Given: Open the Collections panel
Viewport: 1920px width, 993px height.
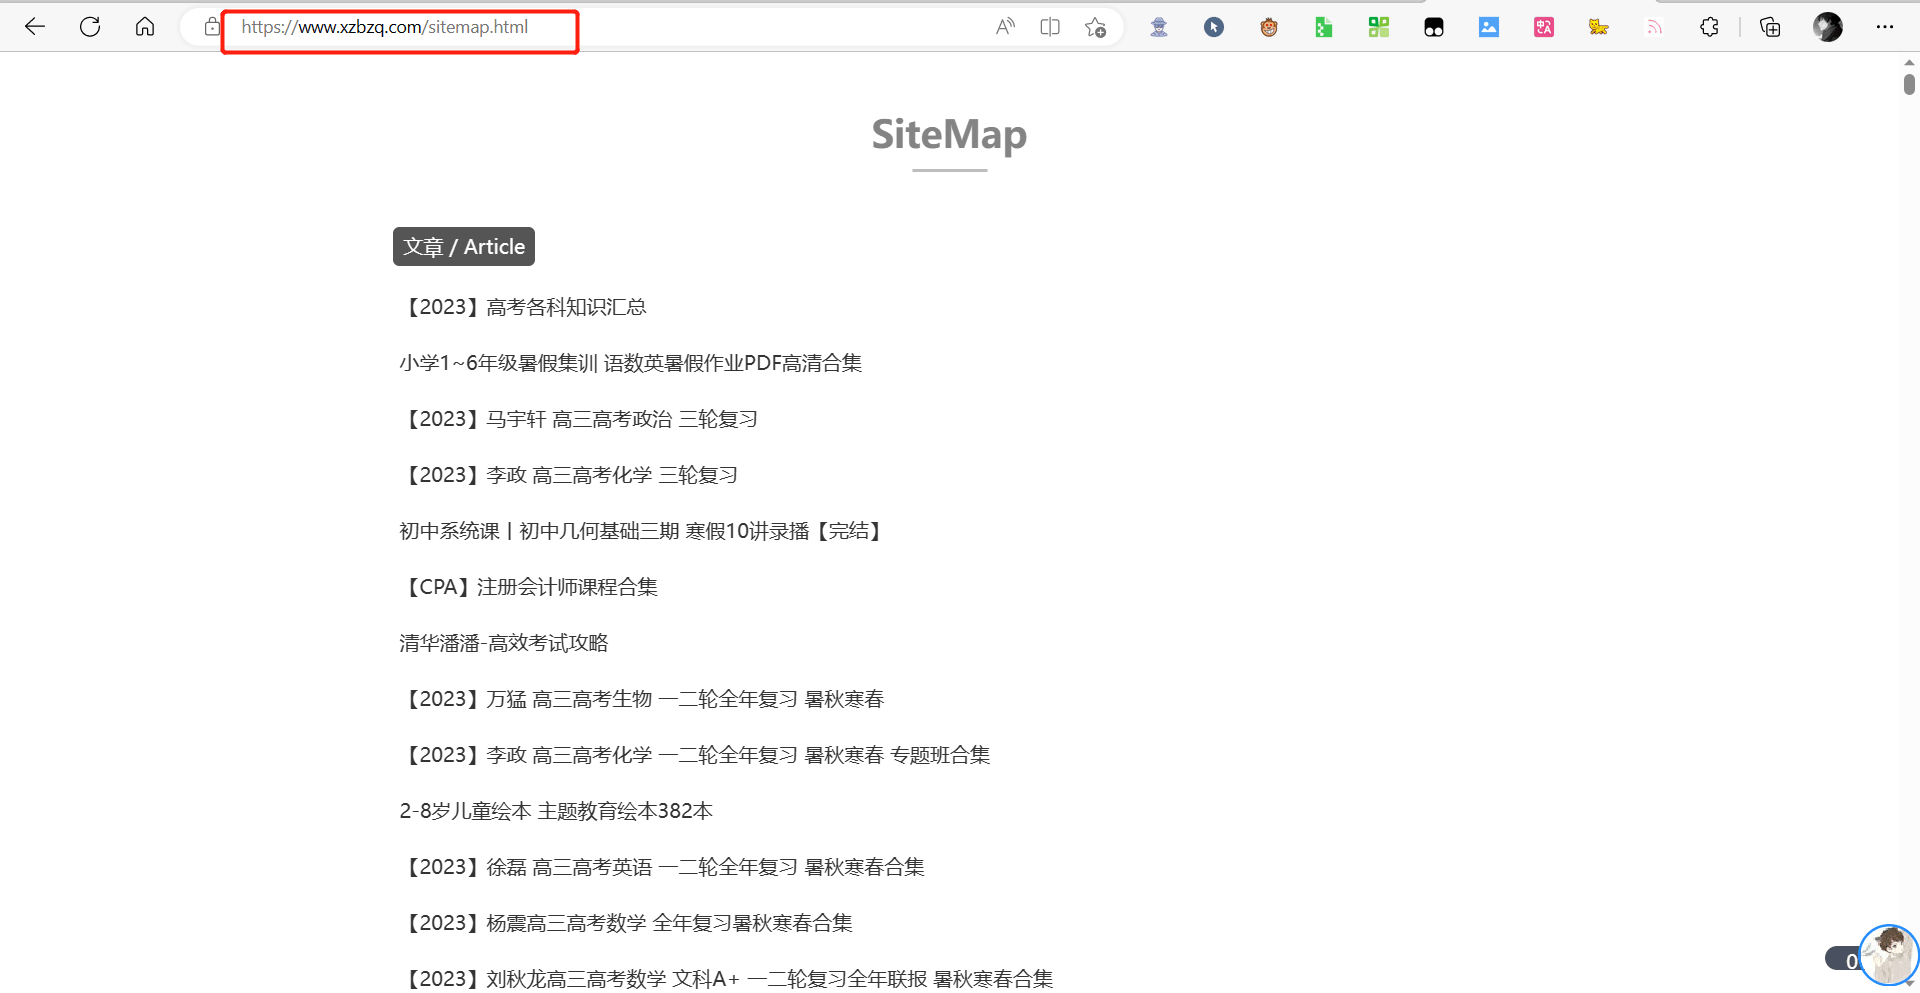Looking at the screenshot, I should [x=1770, y=27].
